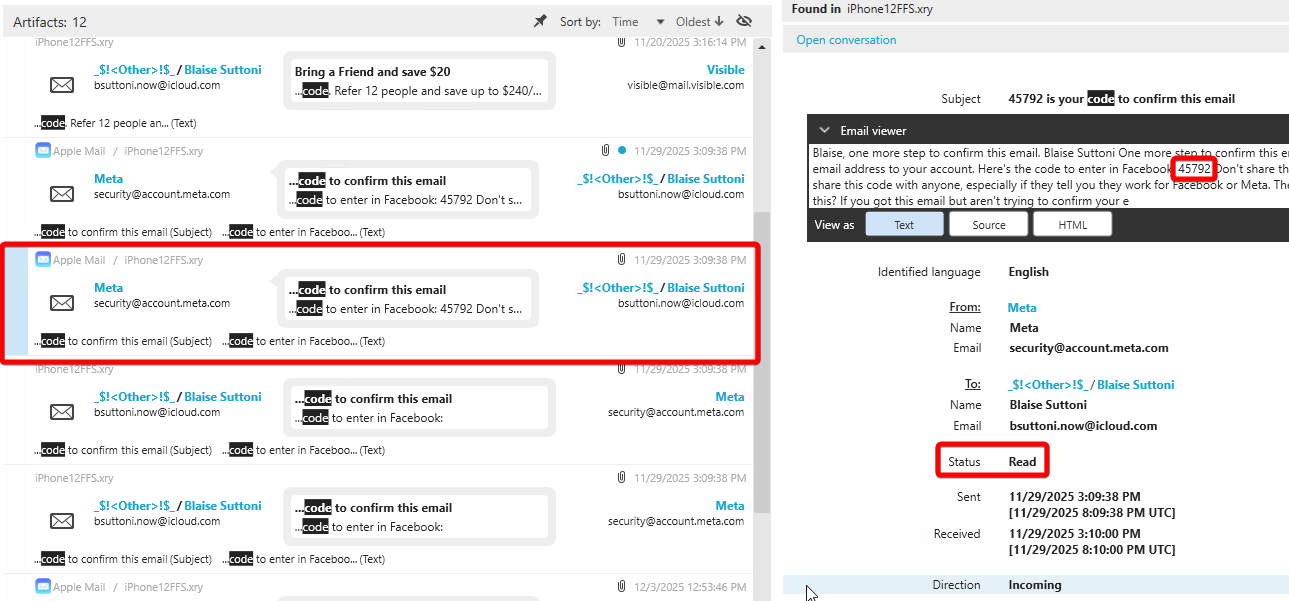Screen dimensions: 1289x601
Task: Click envelope icon in the selected Meta email
Action: [62, 303]
